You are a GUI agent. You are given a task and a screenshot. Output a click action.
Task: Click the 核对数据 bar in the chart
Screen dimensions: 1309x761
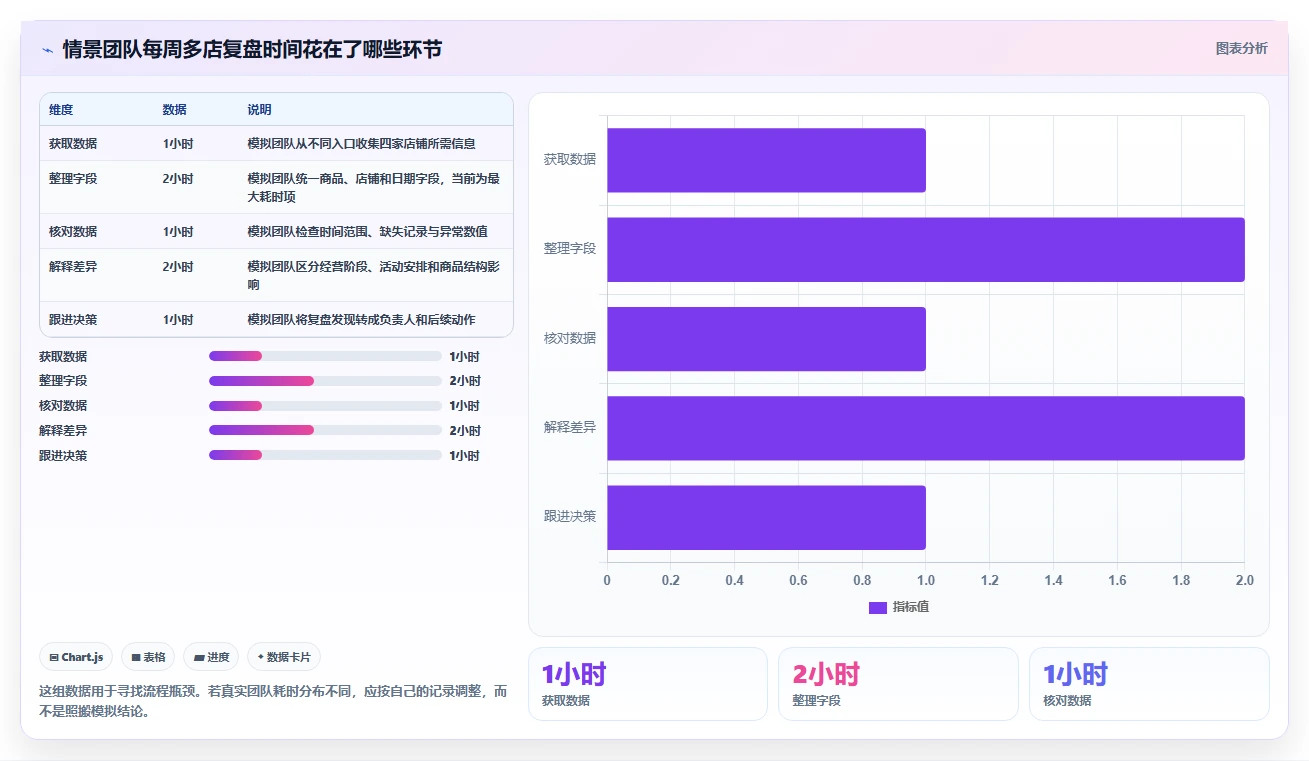click(766, 339)
